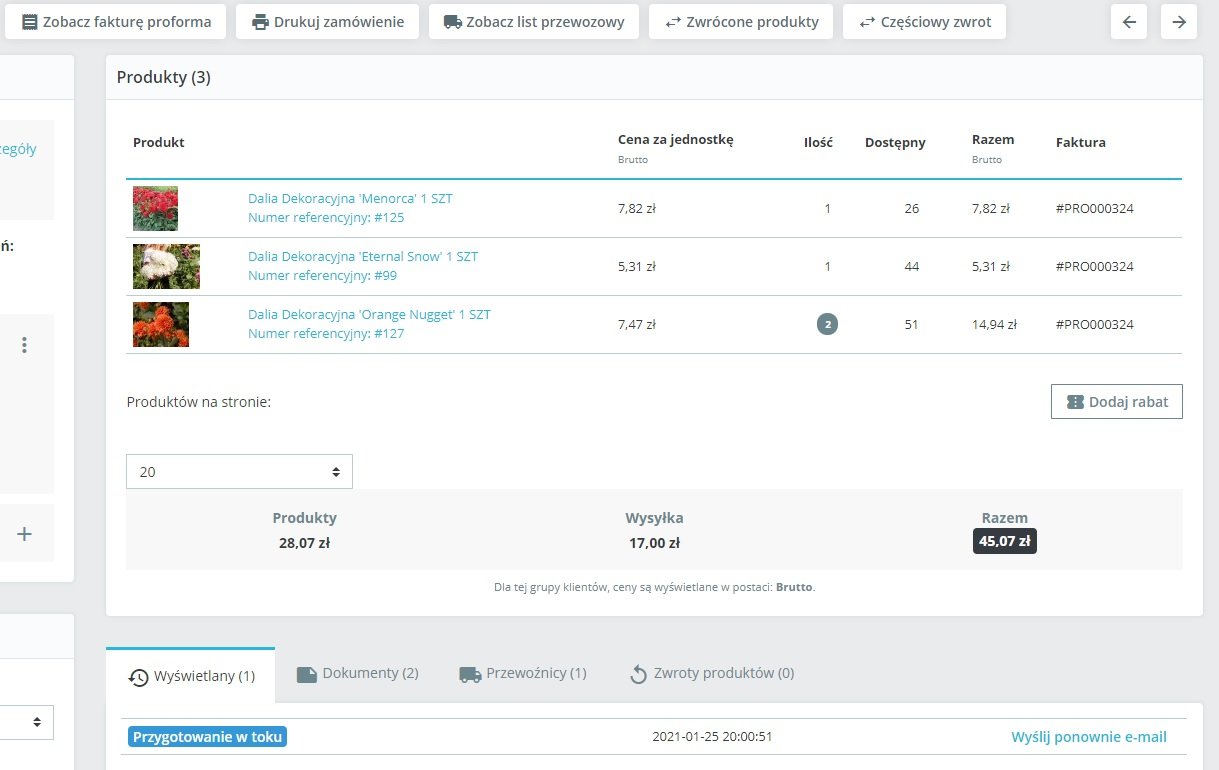Click the plus icon in left panel
The height and width of the screenshot is (770, 1219).
(x=24, y=534)
